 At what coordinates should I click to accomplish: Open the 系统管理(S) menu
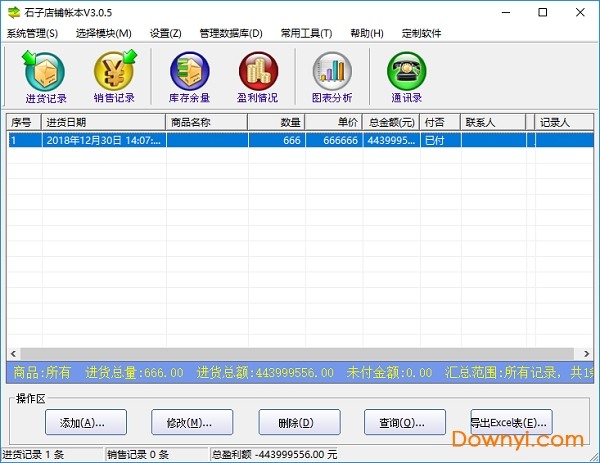pos(32,34)
